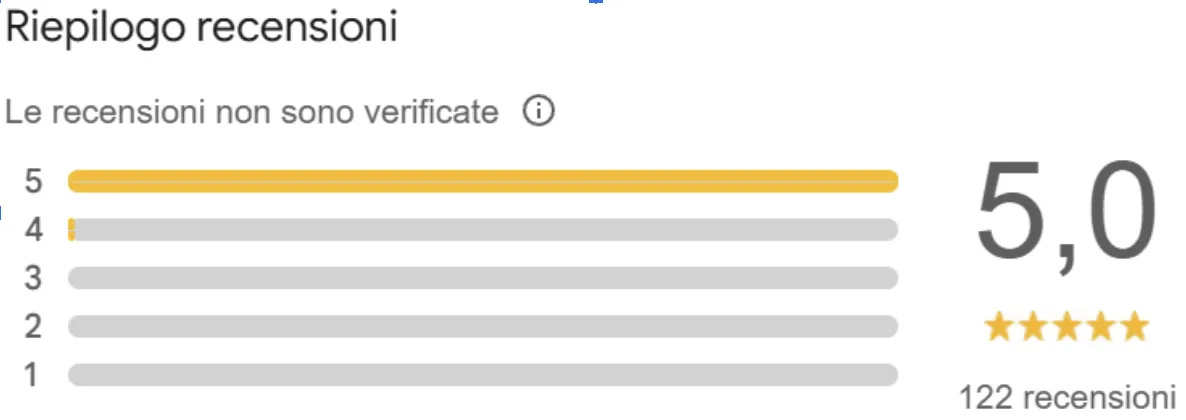The height and width of the screenshot is (420, 1186).
Task: Select the 4-star rating bar
Action: click(x=483, y=230)
